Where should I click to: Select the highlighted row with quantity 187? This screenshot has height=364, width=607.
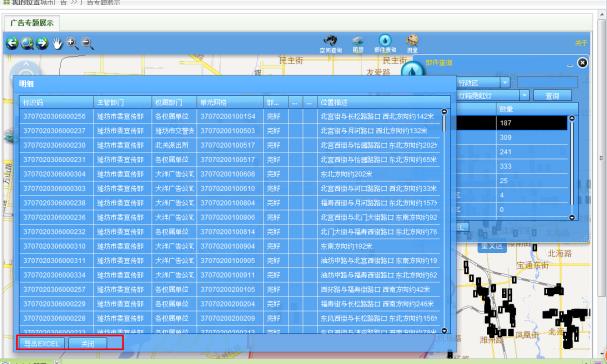pos(512,123)
